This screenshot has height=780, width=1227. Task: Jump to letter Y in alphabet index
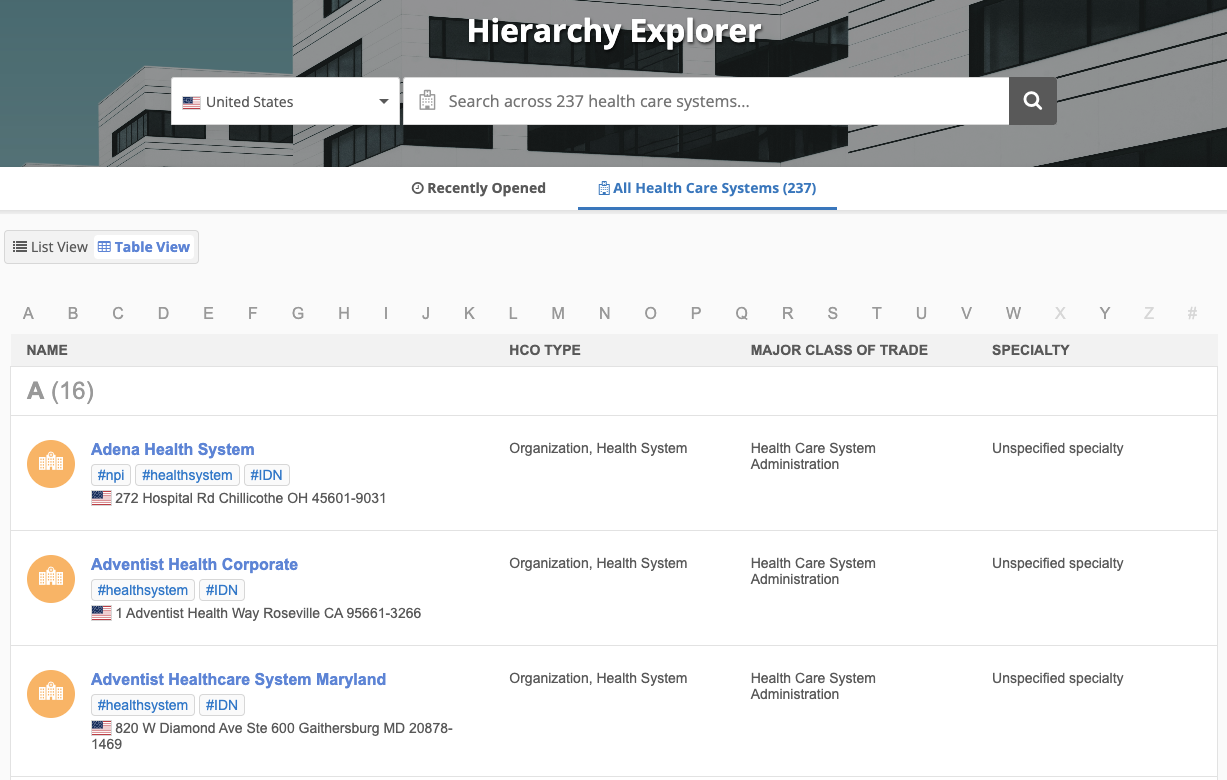pyautogui.click(x=1105, y=313)
